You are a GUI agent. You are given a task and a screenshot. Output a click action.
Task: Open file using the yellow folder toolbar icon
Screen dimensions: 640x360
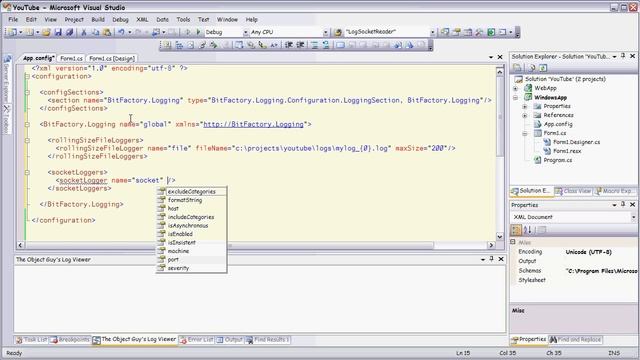[x=46, y=32]
